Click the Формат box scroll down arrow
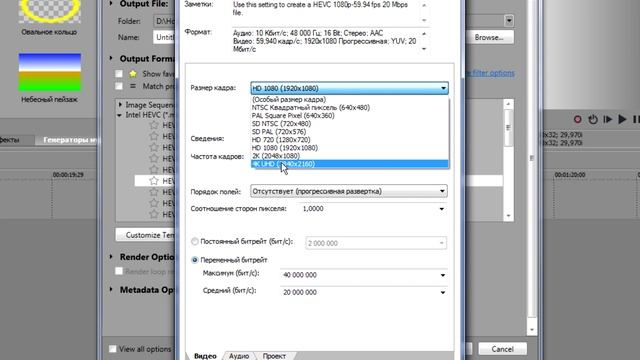Viewport: 640px width, 360px height. pos(424,49)
